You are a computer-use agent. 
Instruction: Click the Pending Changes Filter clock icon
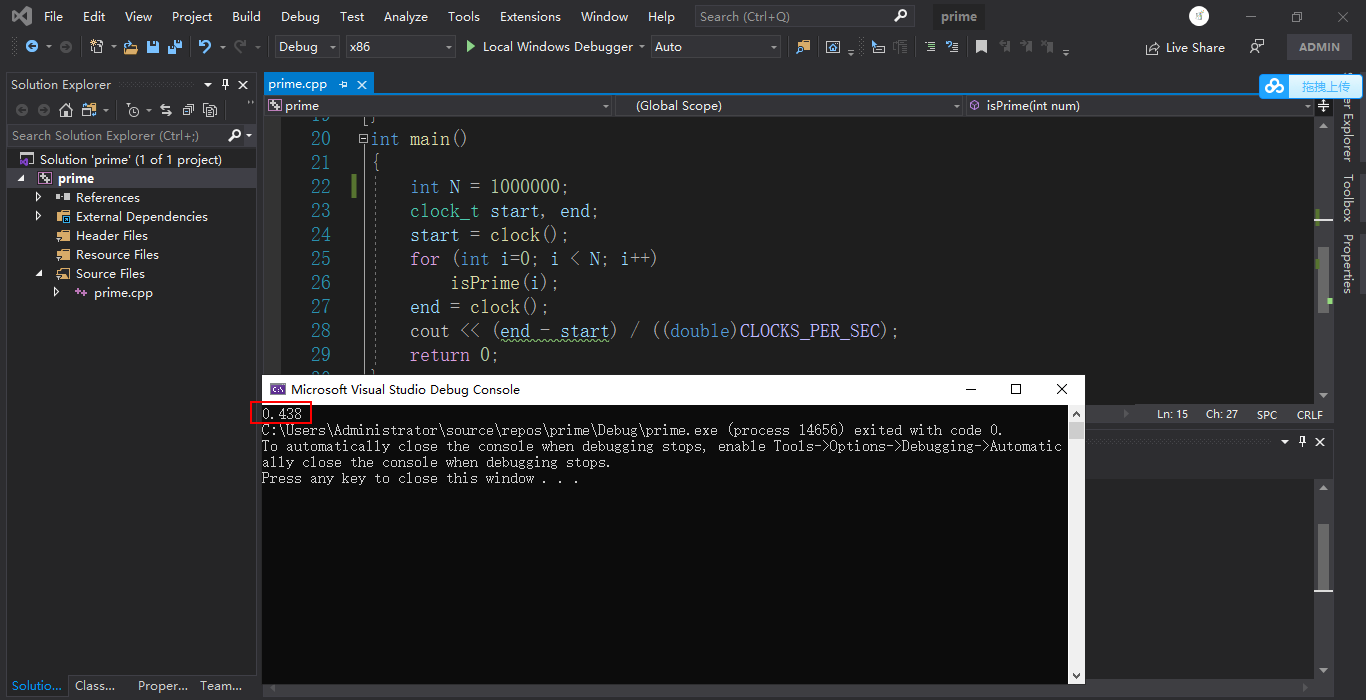(132, 110)
